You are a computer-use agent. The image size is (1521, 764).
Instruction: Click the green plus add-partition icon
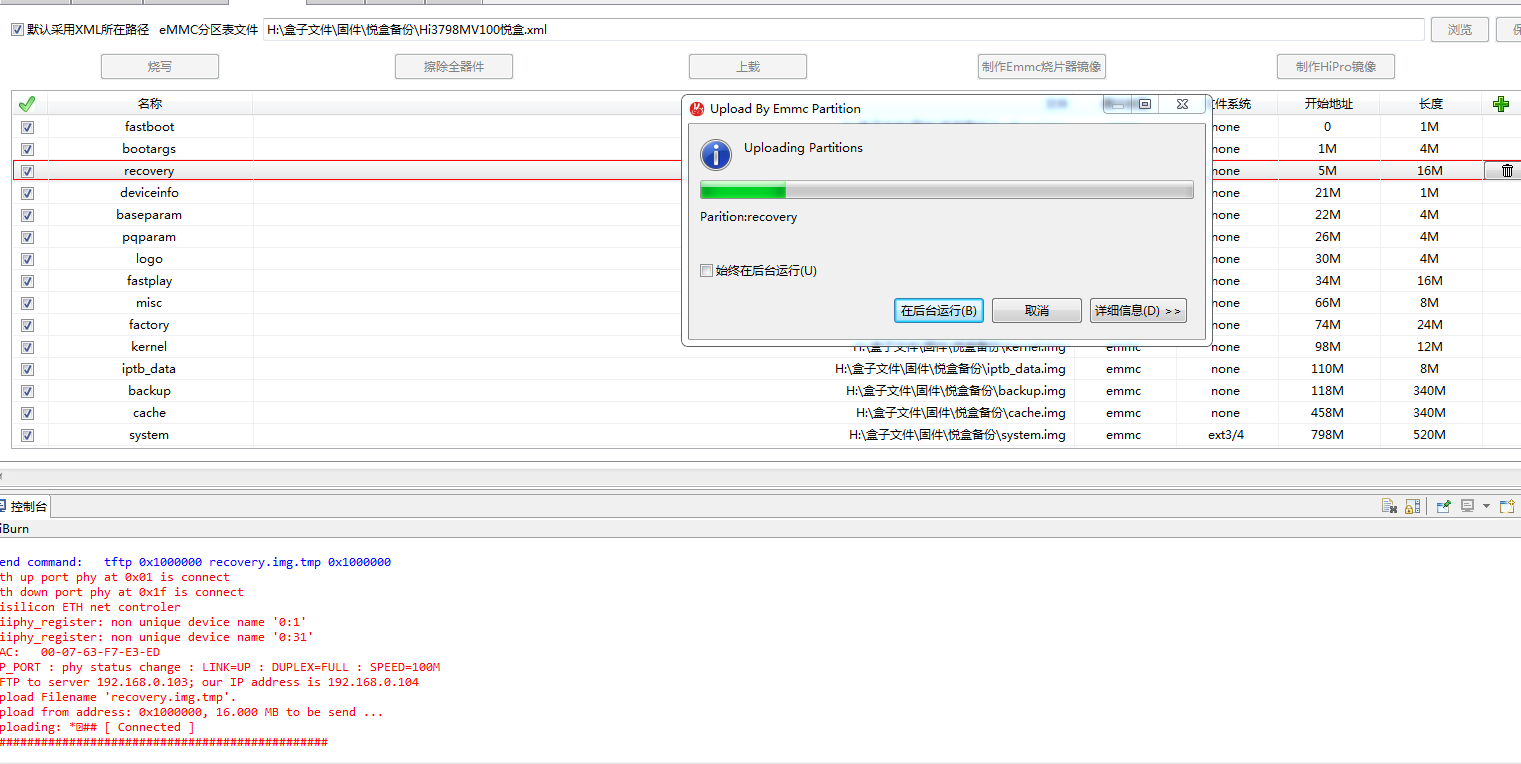(1500, 104)
